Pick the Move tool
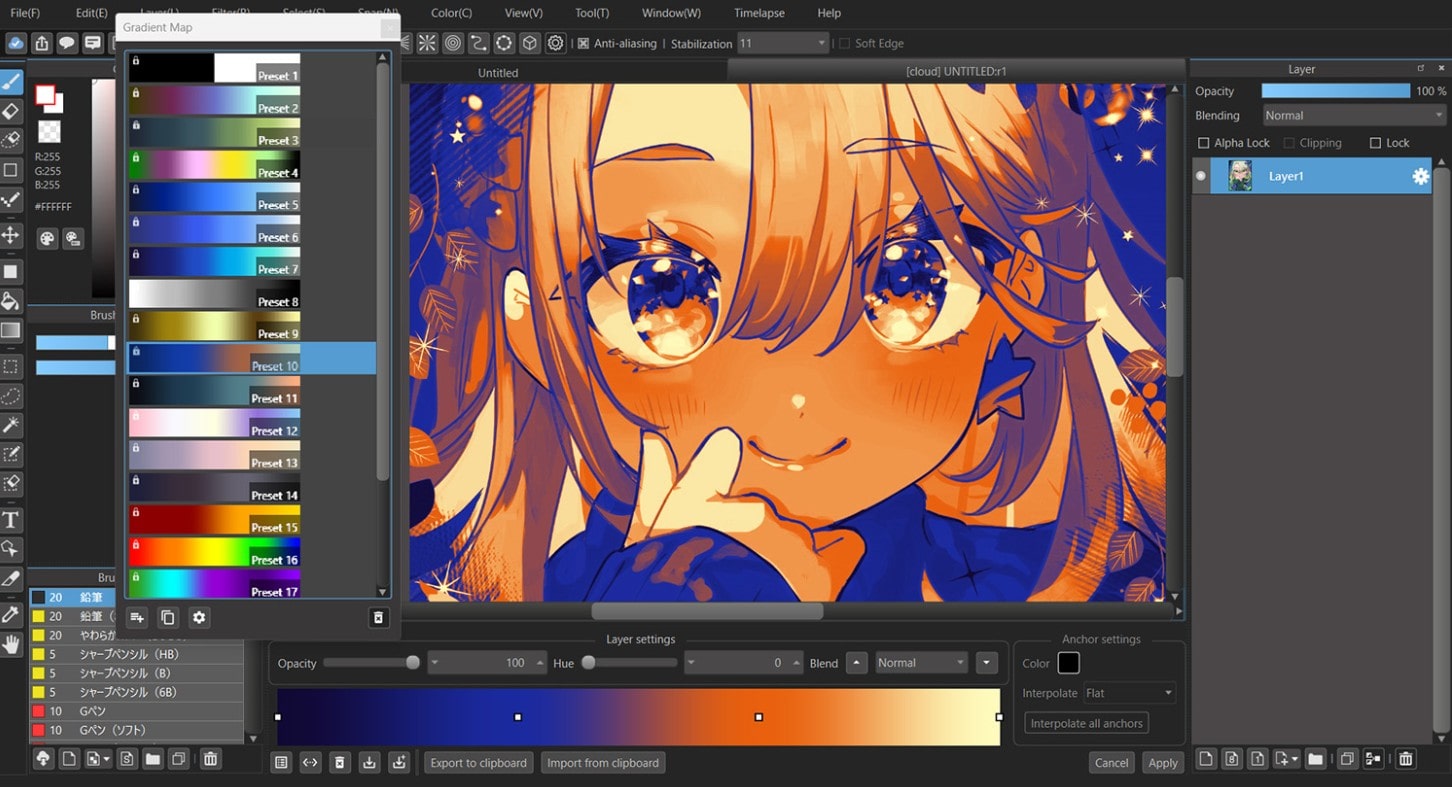 [11, 235]
